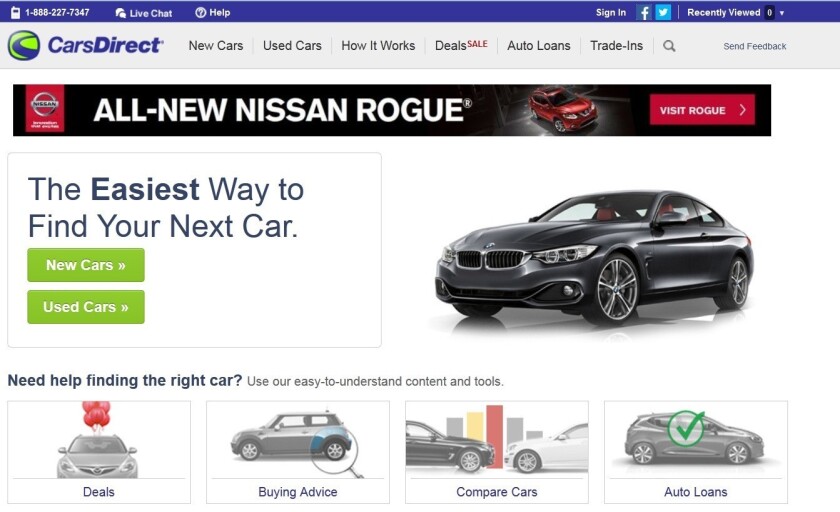The height and width of the screenshot is (512, 840).
Task: Open the Facebook icon in top bar
Action: coord(643,12)
